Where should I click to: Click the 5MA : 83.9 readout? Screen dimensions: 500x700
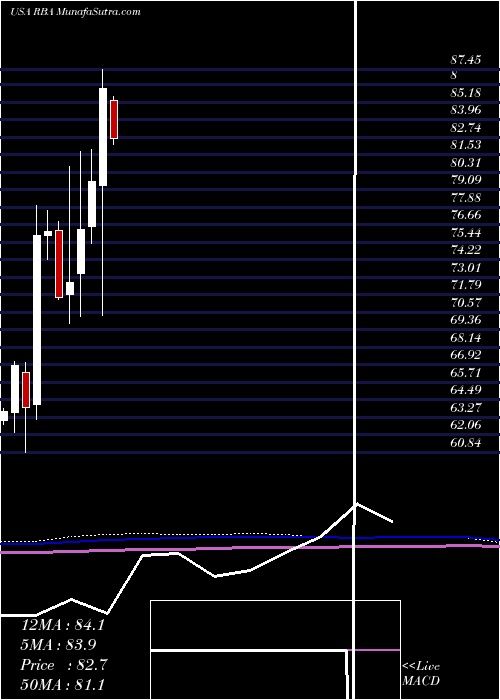pos(58,645)
